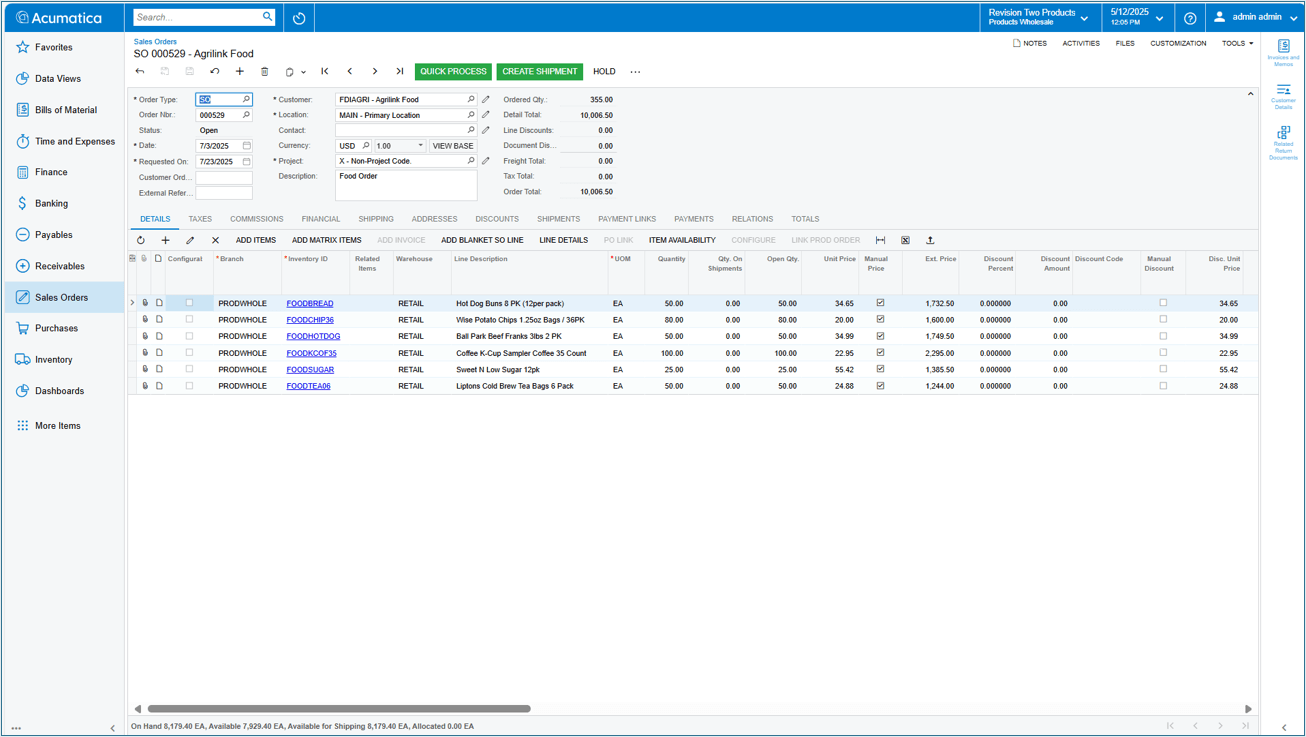Edit the customer with pencil icon
This screenshot has height=737, width=1306.
[x=486, y=100]
